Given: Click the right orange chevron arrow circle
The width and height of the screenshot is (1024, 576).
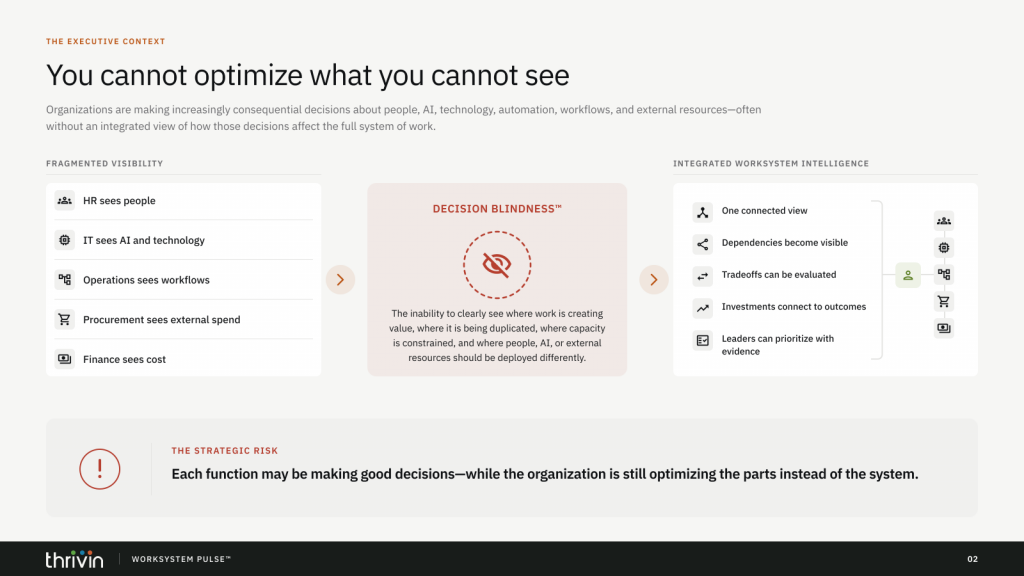Looking at the screenshot, I should point(654,280).
